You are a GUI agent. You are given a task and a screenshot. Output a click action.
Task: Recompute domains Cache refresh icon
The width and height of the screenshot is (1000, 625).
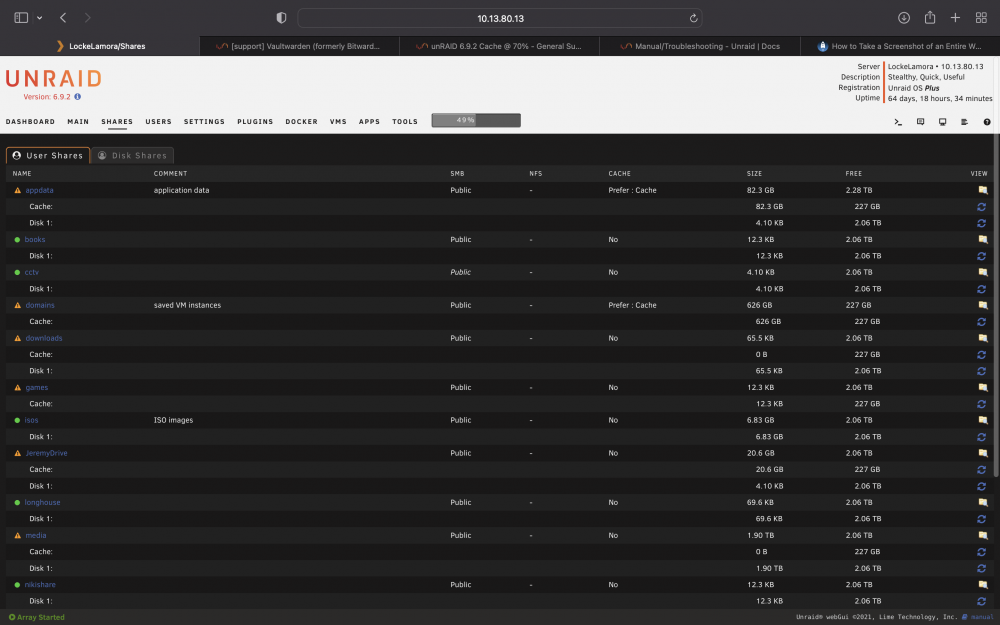[982, 322]
